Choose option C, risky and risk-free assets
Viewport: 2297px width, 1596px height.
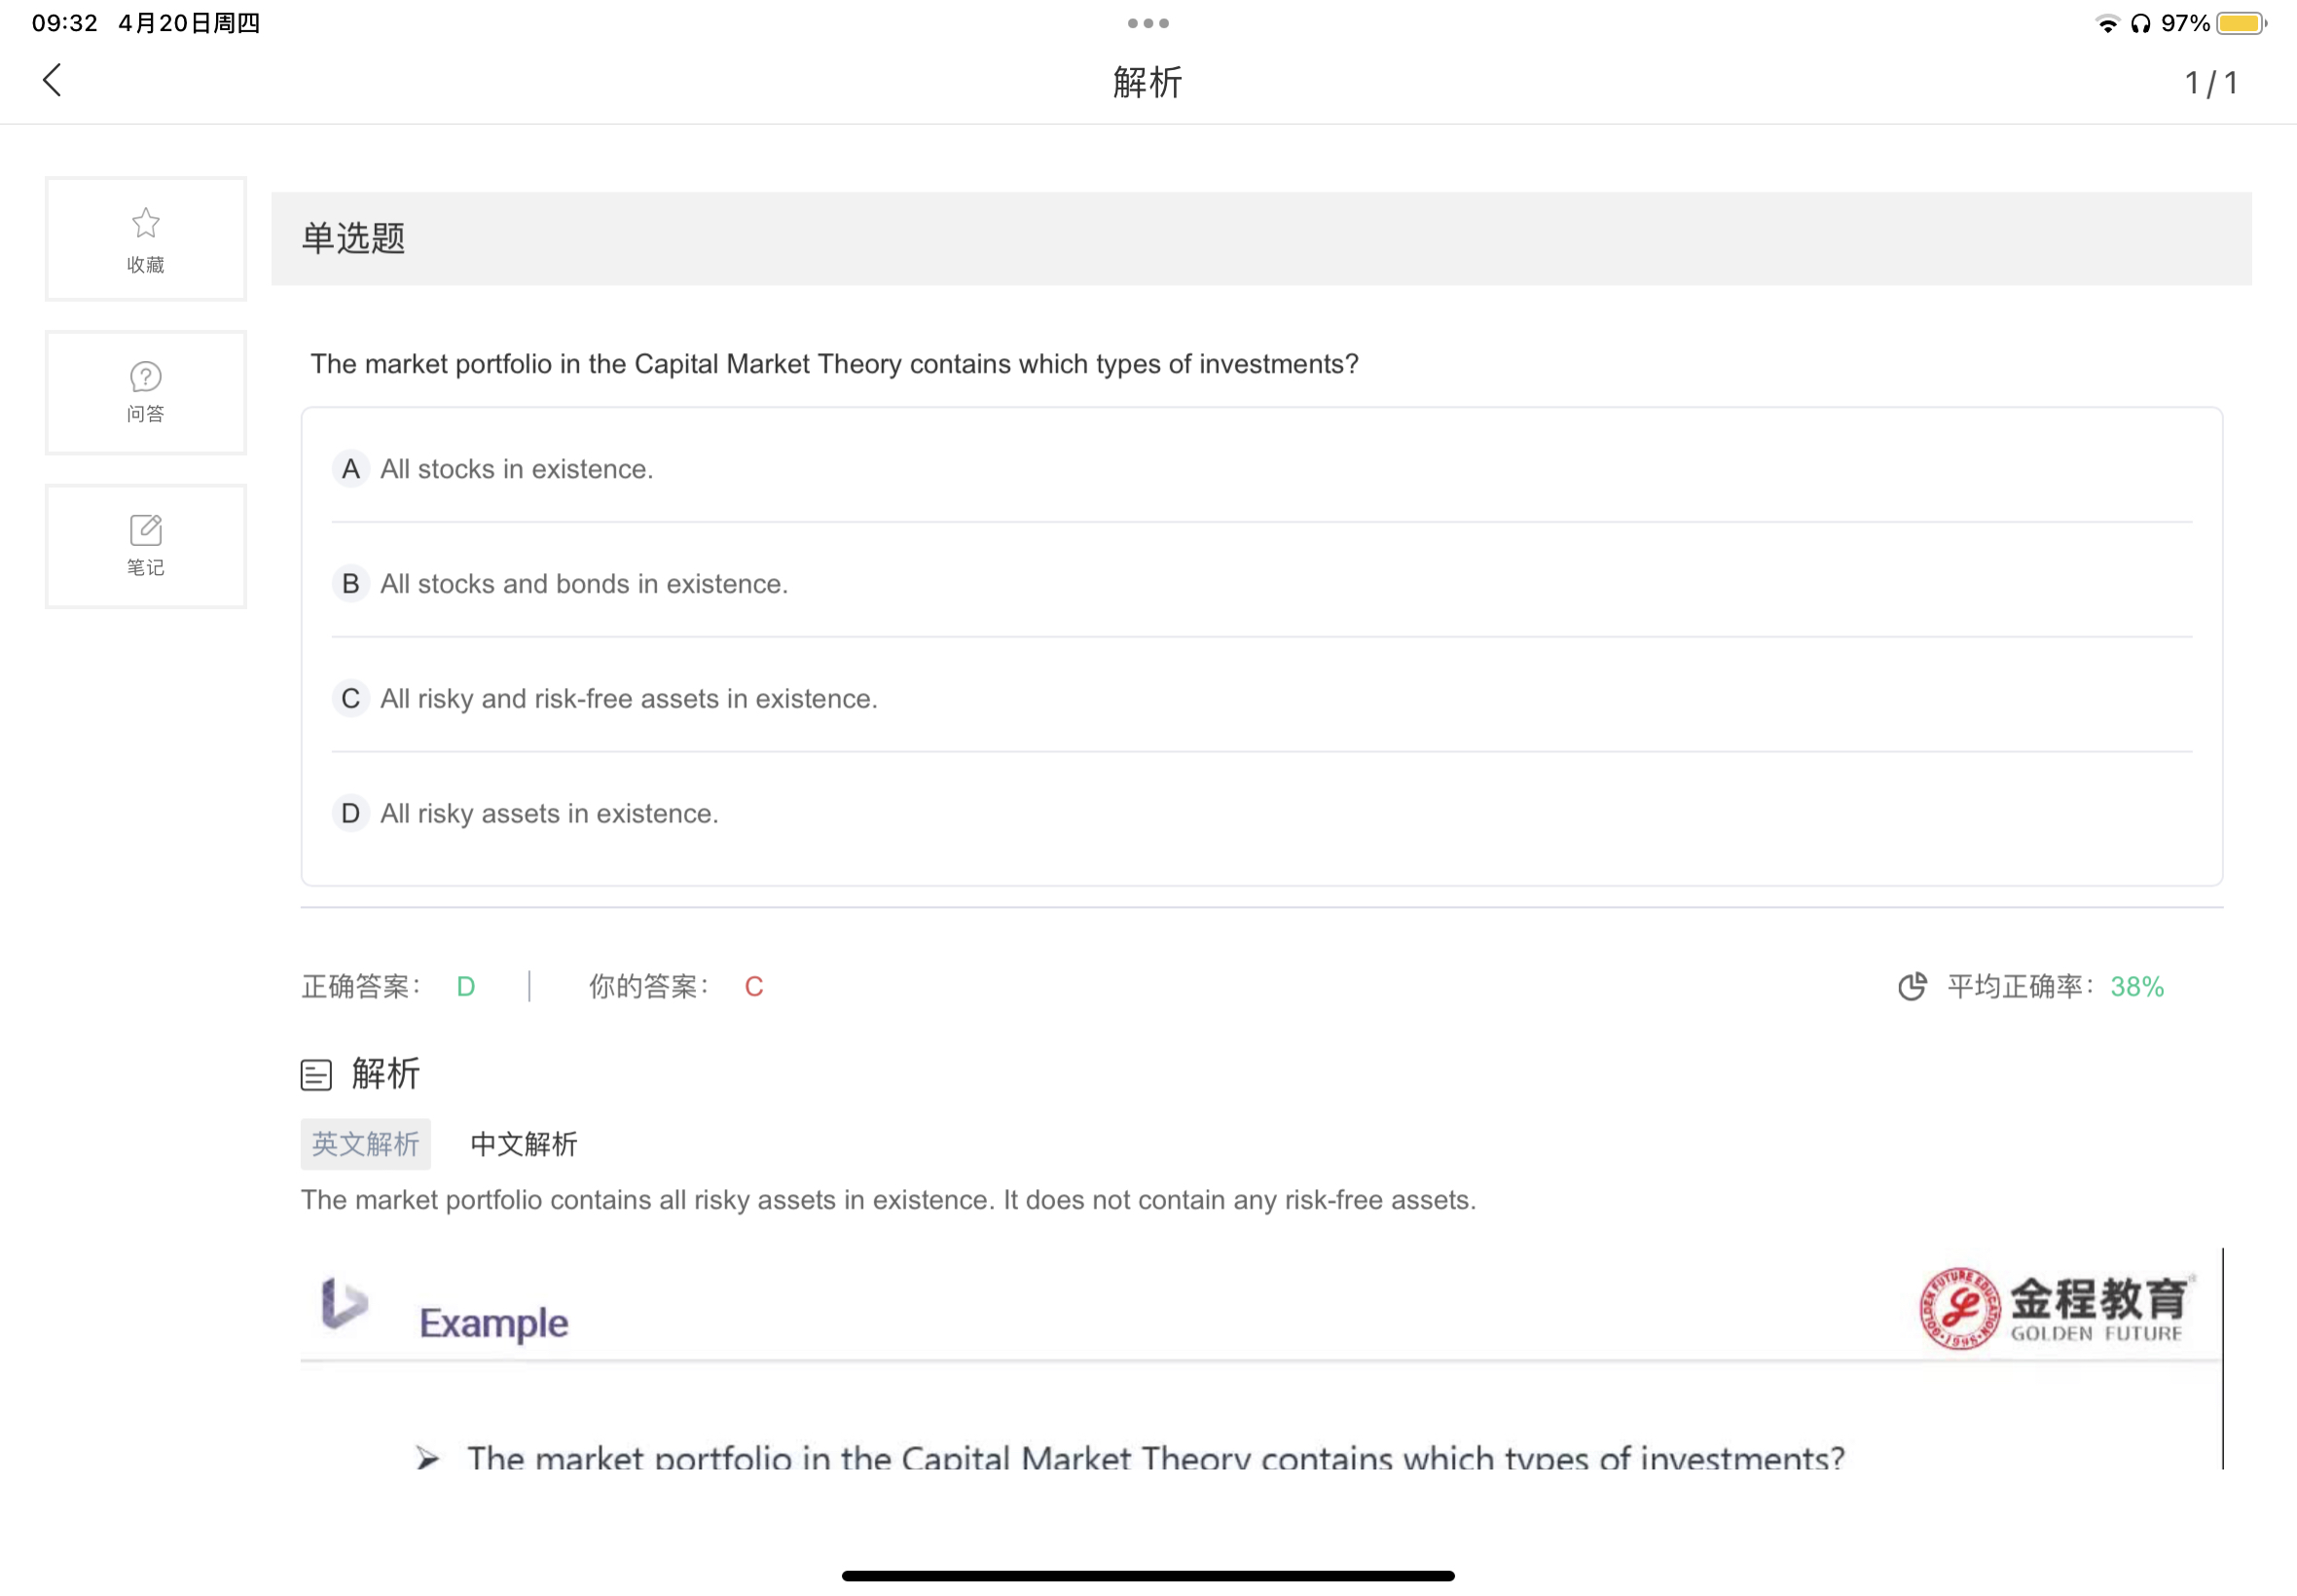coord(628,699)
